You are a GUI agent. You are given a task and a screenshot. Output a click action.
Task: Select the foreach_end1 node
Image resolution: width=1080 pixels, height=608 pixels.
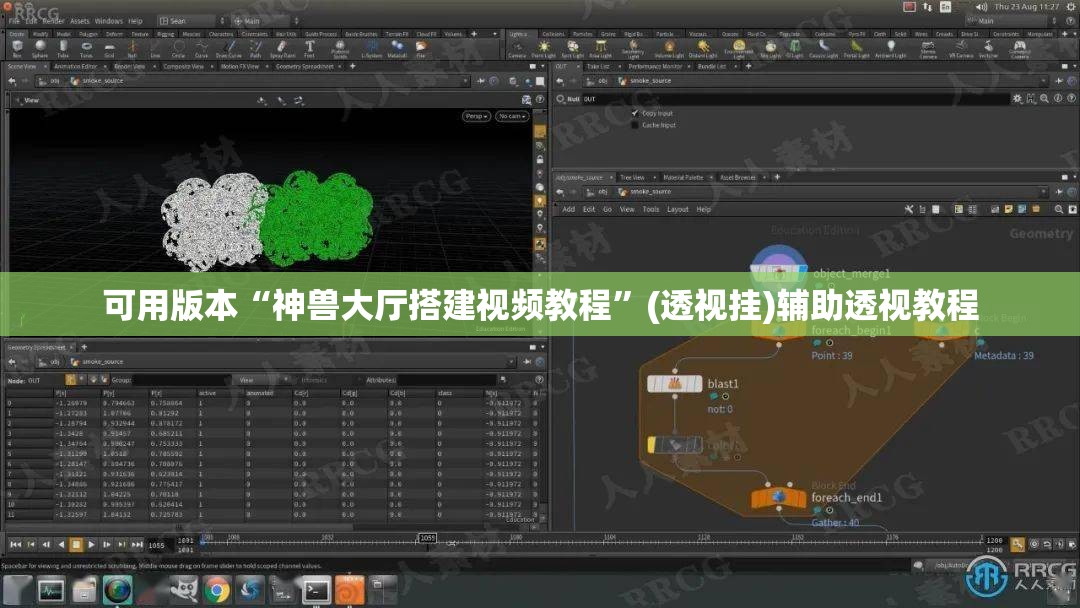click(778, 497)
